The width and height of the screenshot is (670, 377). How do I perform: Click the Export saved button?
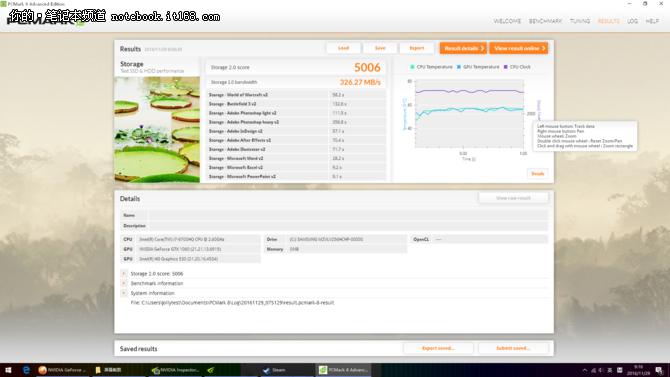[x=438, y=348]
